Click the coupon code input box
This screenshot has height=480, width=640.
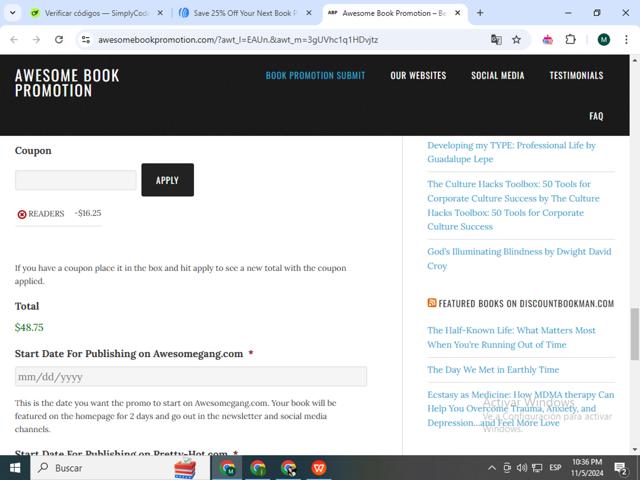pos(76,180)
